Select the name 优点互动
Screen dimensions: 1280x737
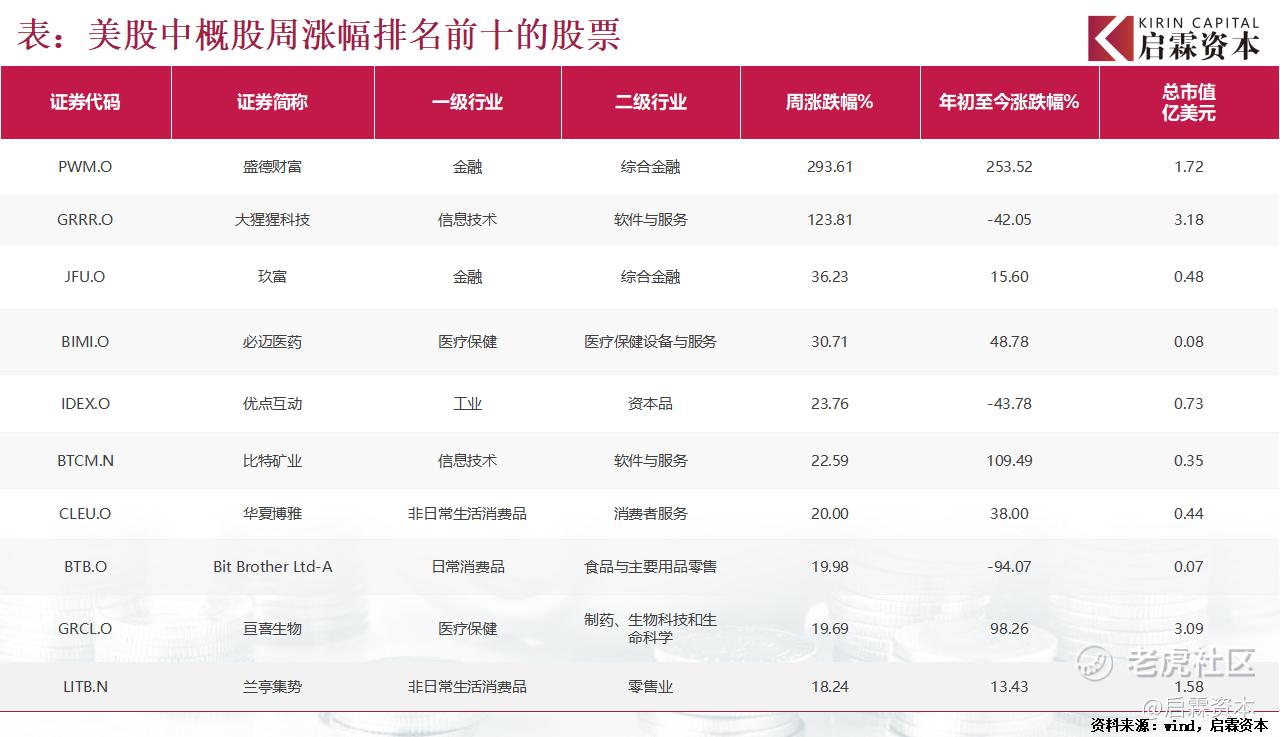(x=272, y=403)
